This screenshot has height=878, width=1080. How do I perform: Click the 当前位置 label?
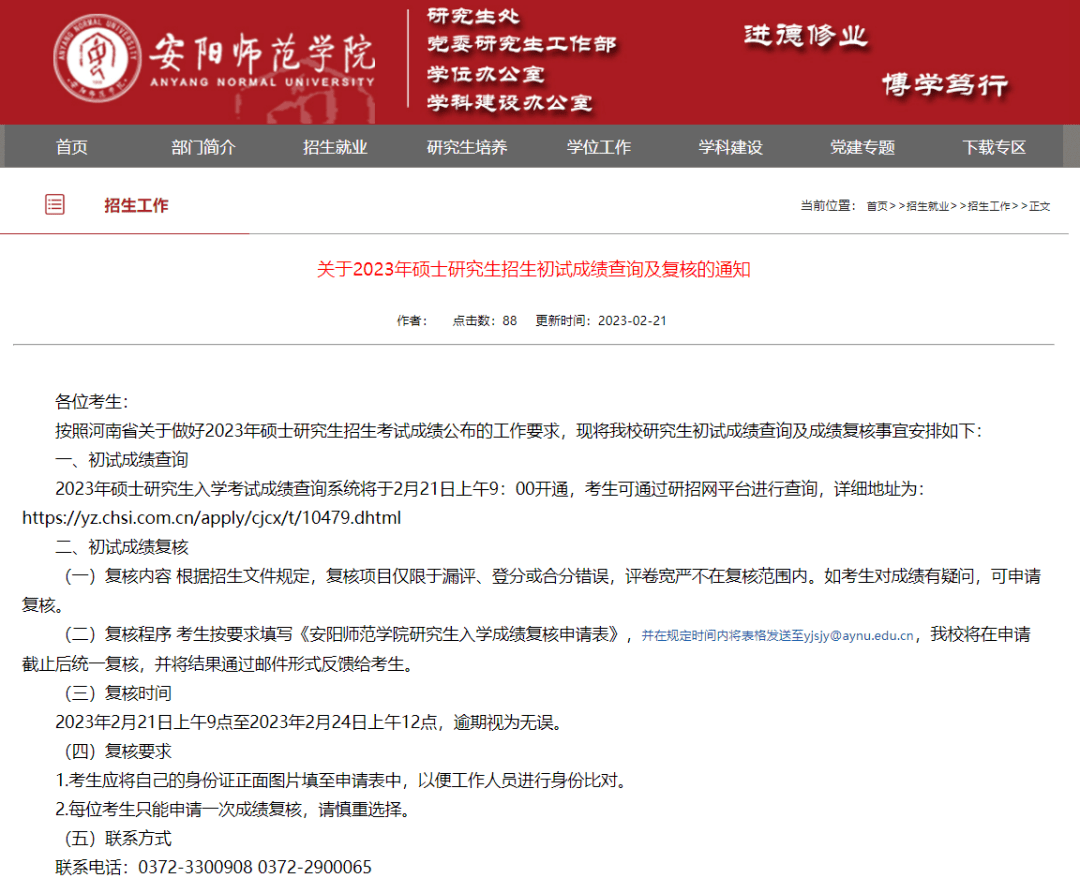point(828,206)
